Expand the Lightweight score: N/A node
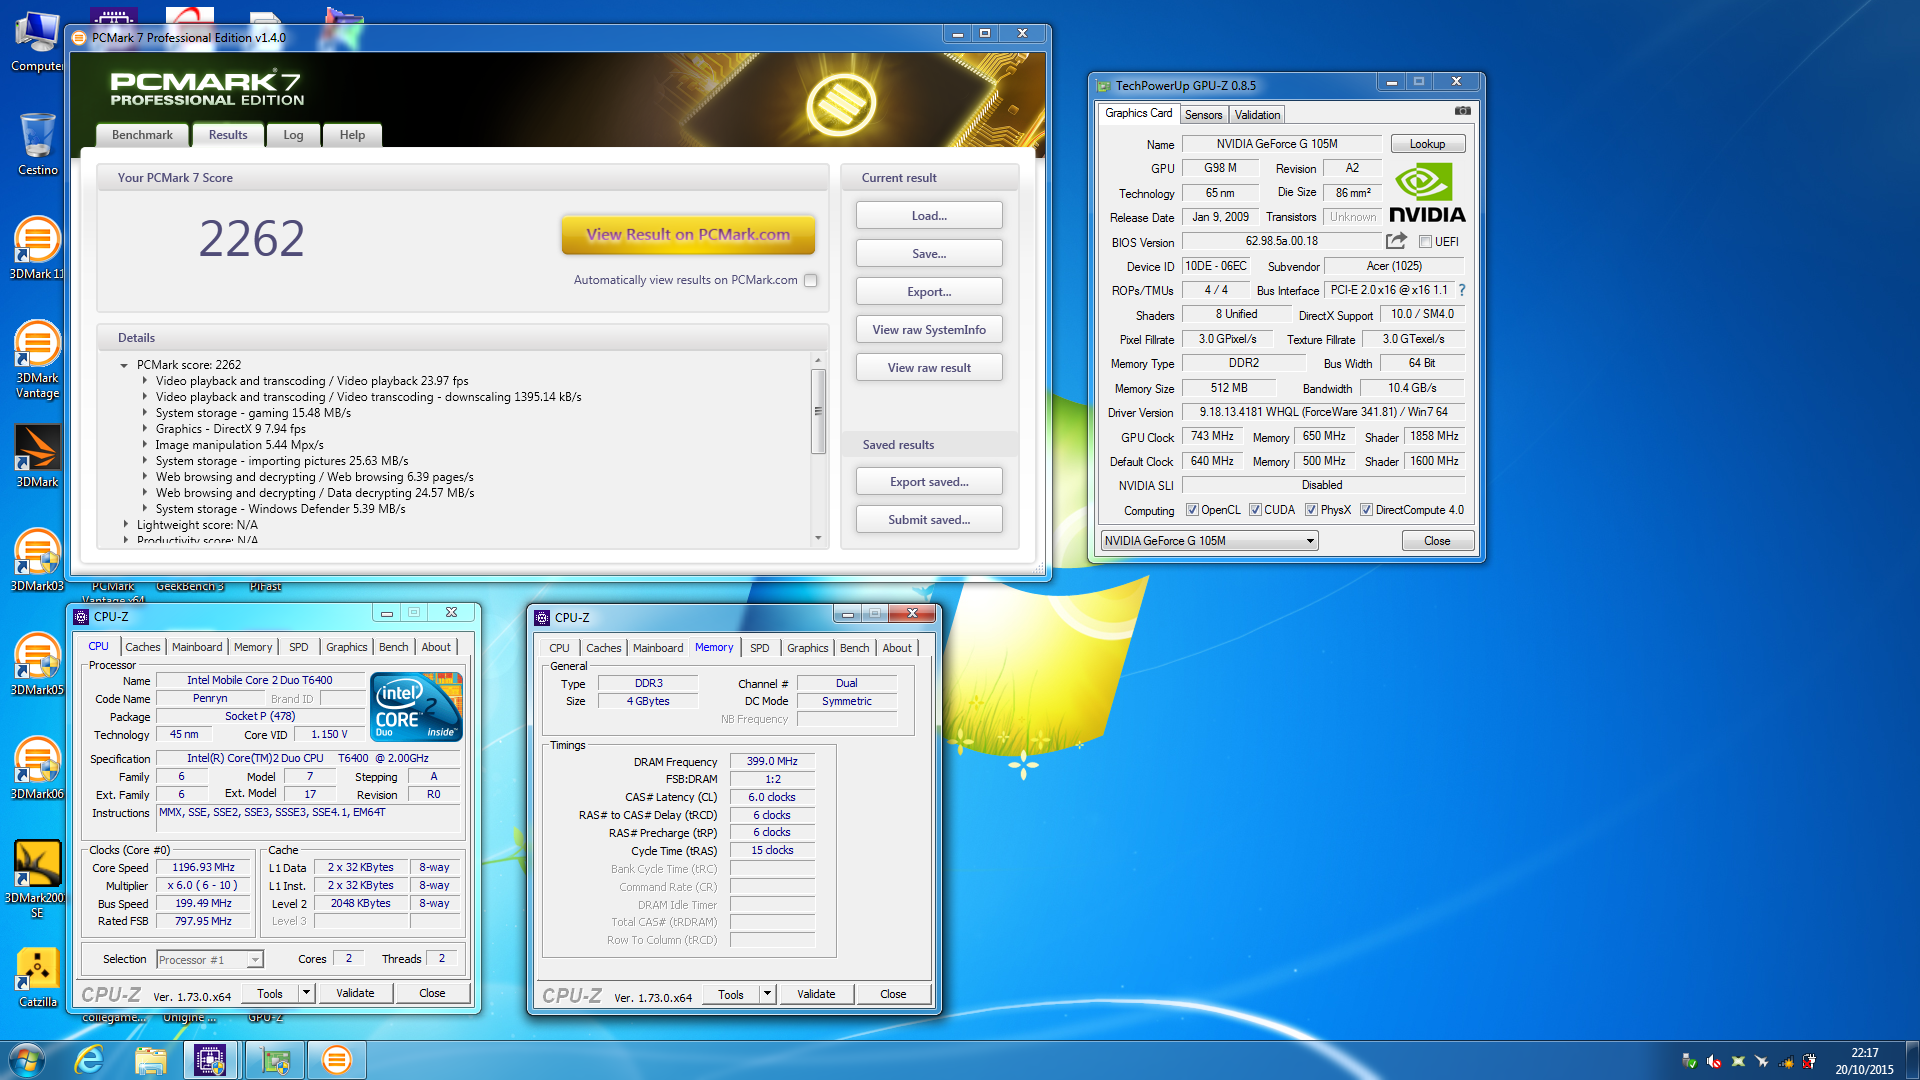 pyautogui.click(x=126, y=524)
